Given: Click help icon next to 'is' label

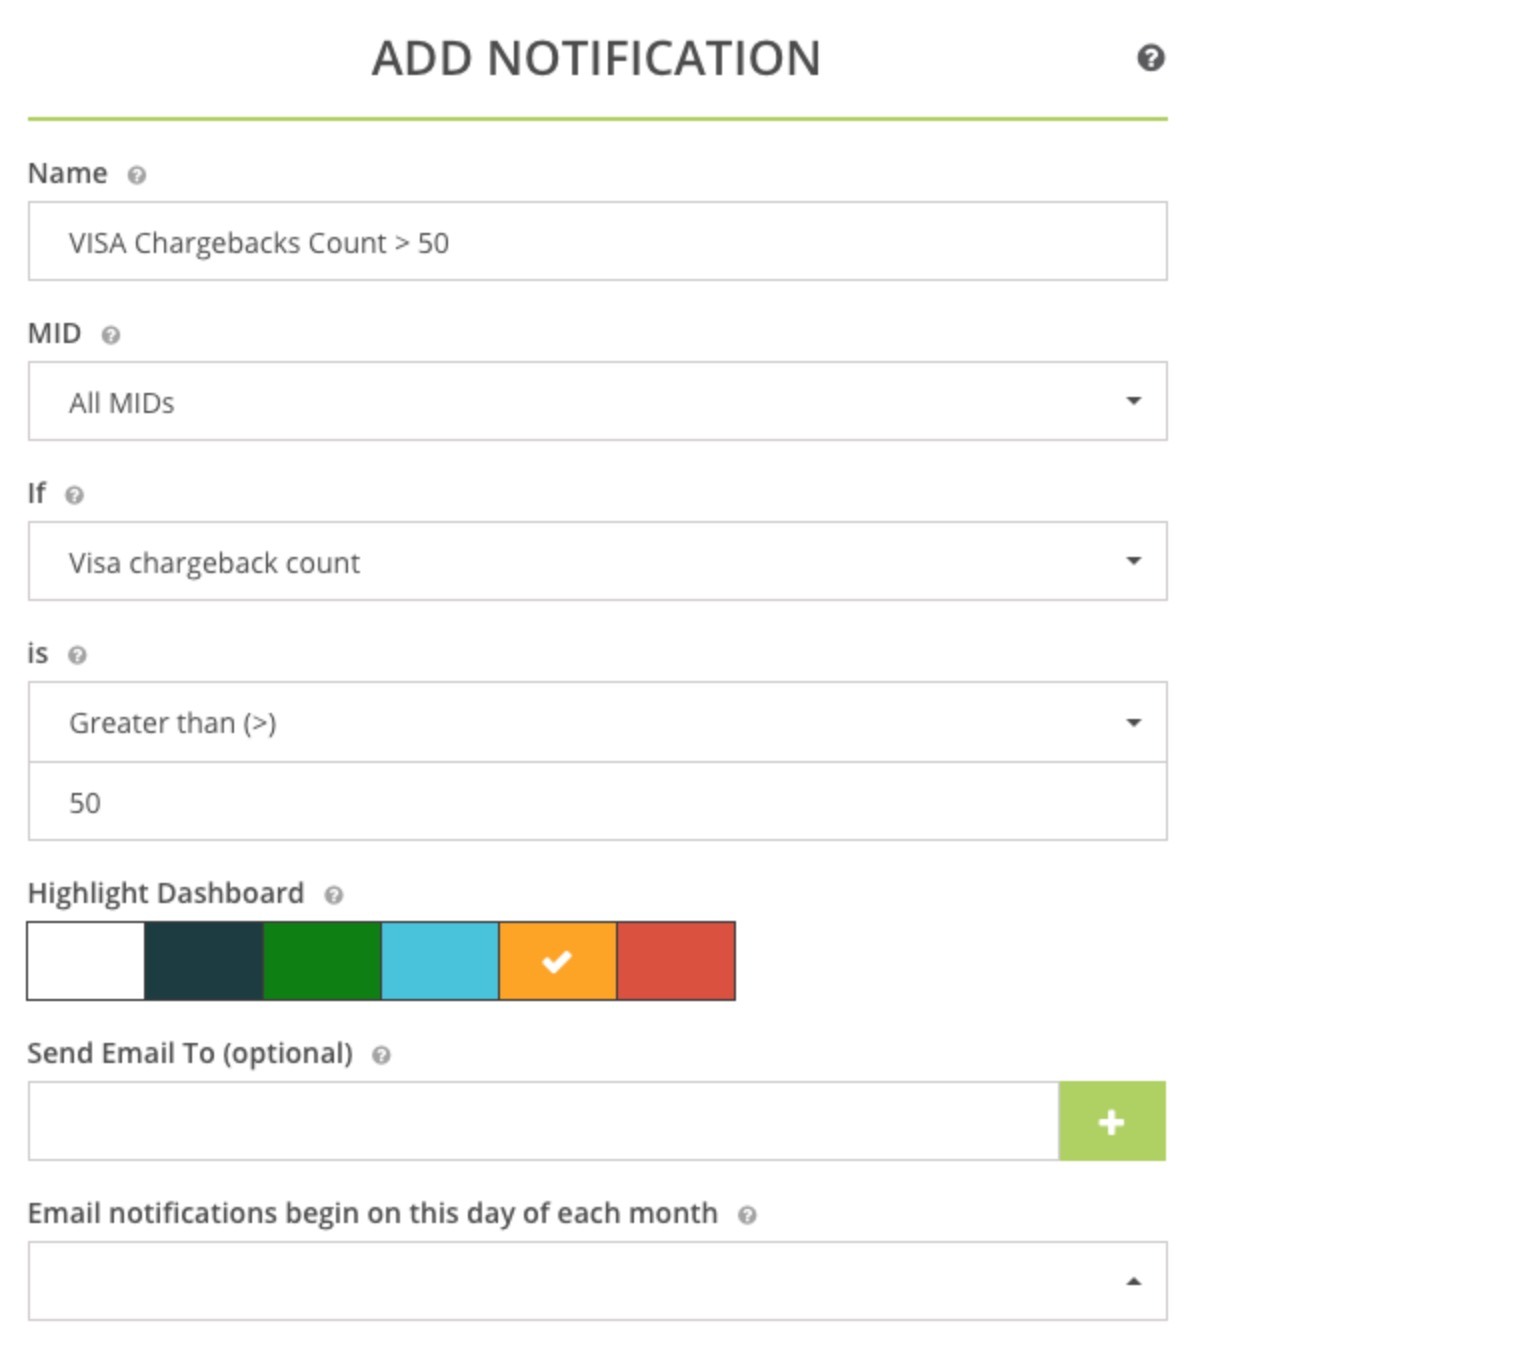Looking at the screenshot, I should point(77,655).
